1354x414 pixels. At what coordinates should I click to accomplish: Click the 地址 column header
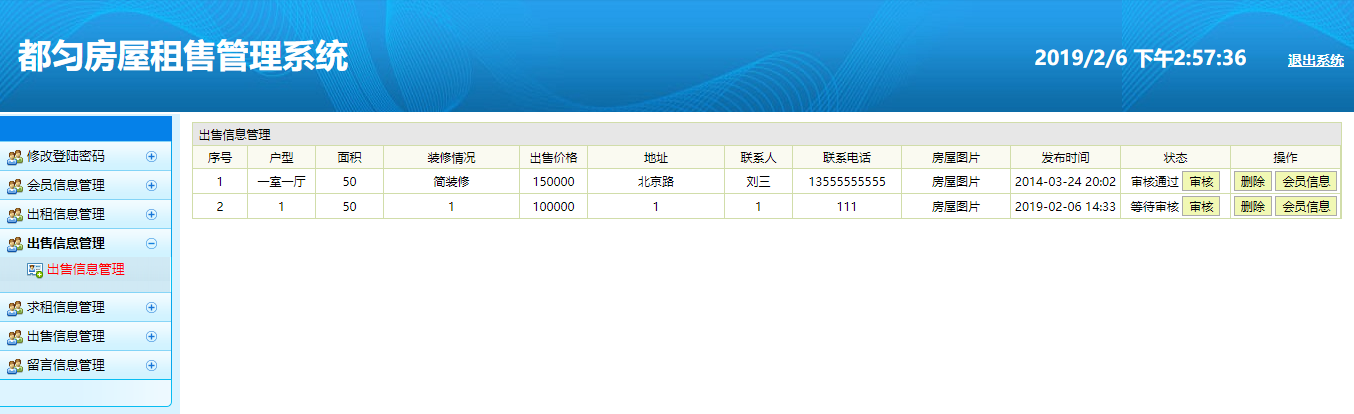[656, 158]
